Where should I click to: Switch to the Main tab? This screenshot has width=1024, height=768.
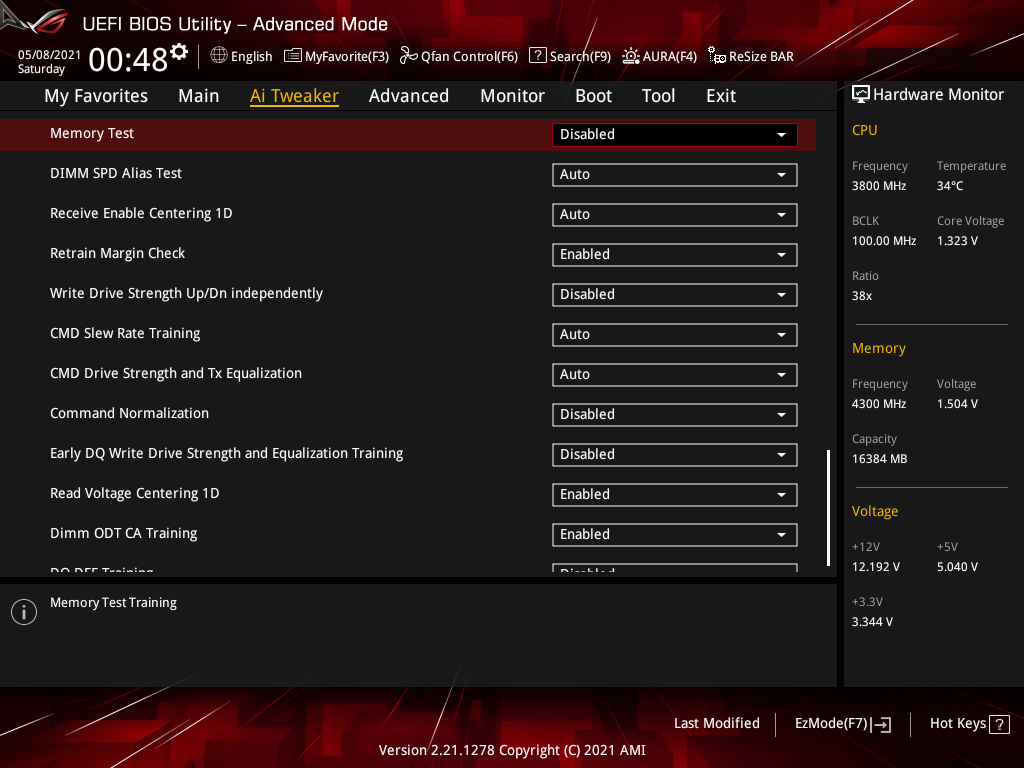click(x=199, y=96)
